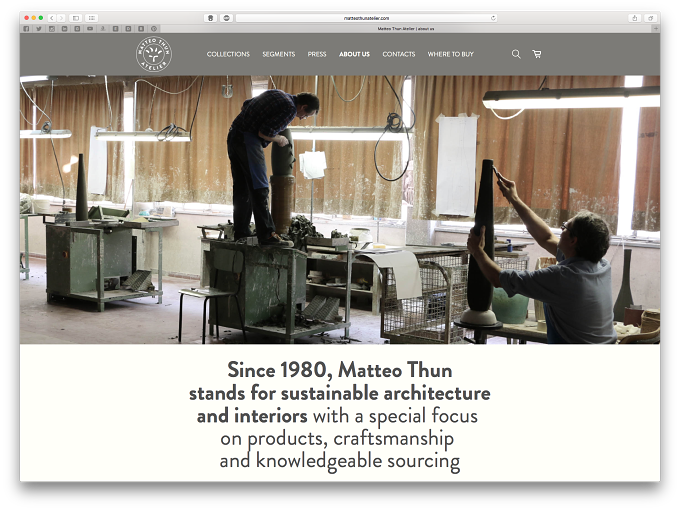Open the Instagram pinned tab
The image size is (680, 510).
pyautogui.click(x=52, y=29)
